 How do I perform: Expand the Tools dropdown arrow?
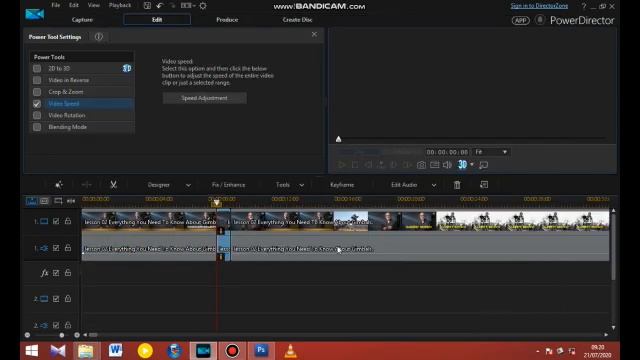pos(302,185)
